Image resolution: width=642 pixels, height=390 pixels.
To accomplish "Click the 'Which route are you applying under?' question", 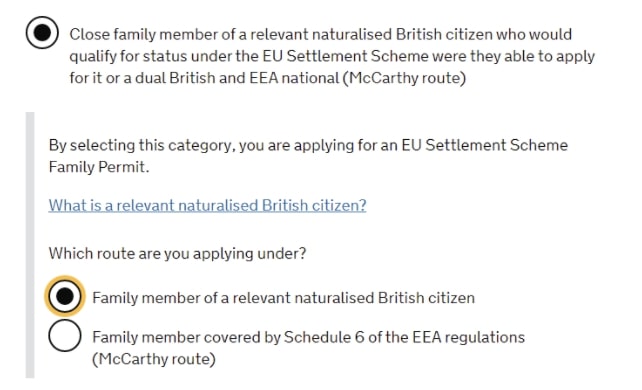I will pos(177,253).
